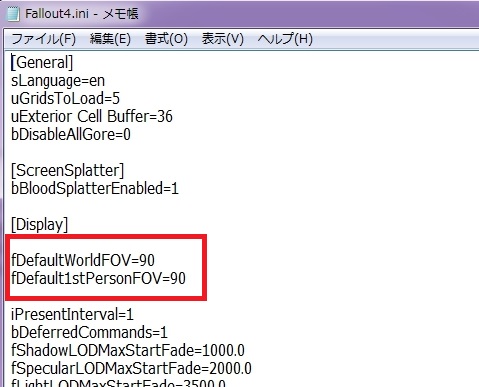The height and width of the screenshot is (387, 479).
Task: Click the bDisableAllGore=0 line
Action: pyautogui.click(x=71, y=135)
